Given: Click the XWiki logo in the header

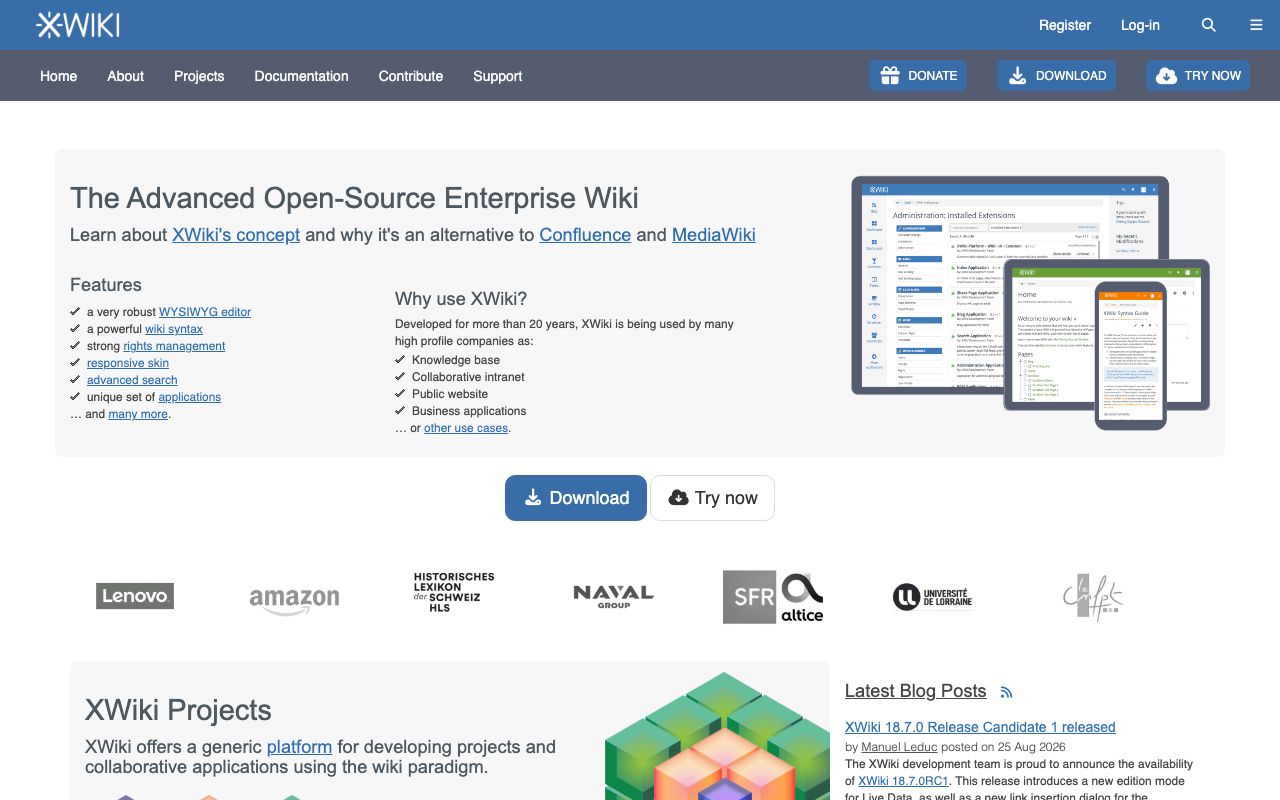Looking at the screenshot, I should point(78,25).
